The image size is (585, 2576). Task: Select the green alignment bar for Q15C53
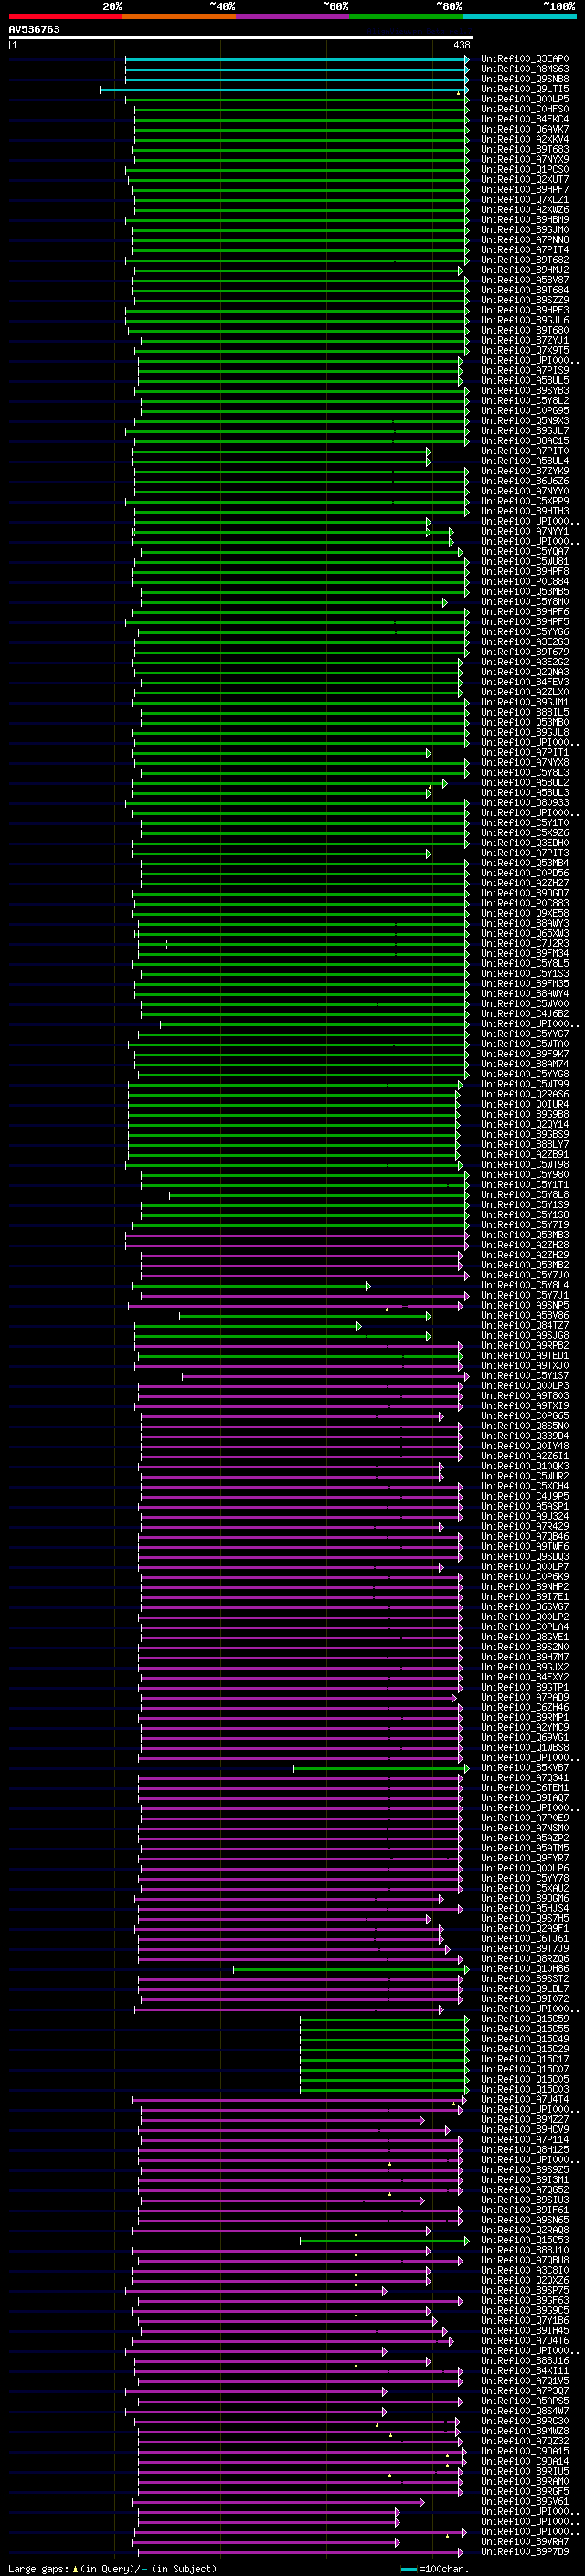384,2240
